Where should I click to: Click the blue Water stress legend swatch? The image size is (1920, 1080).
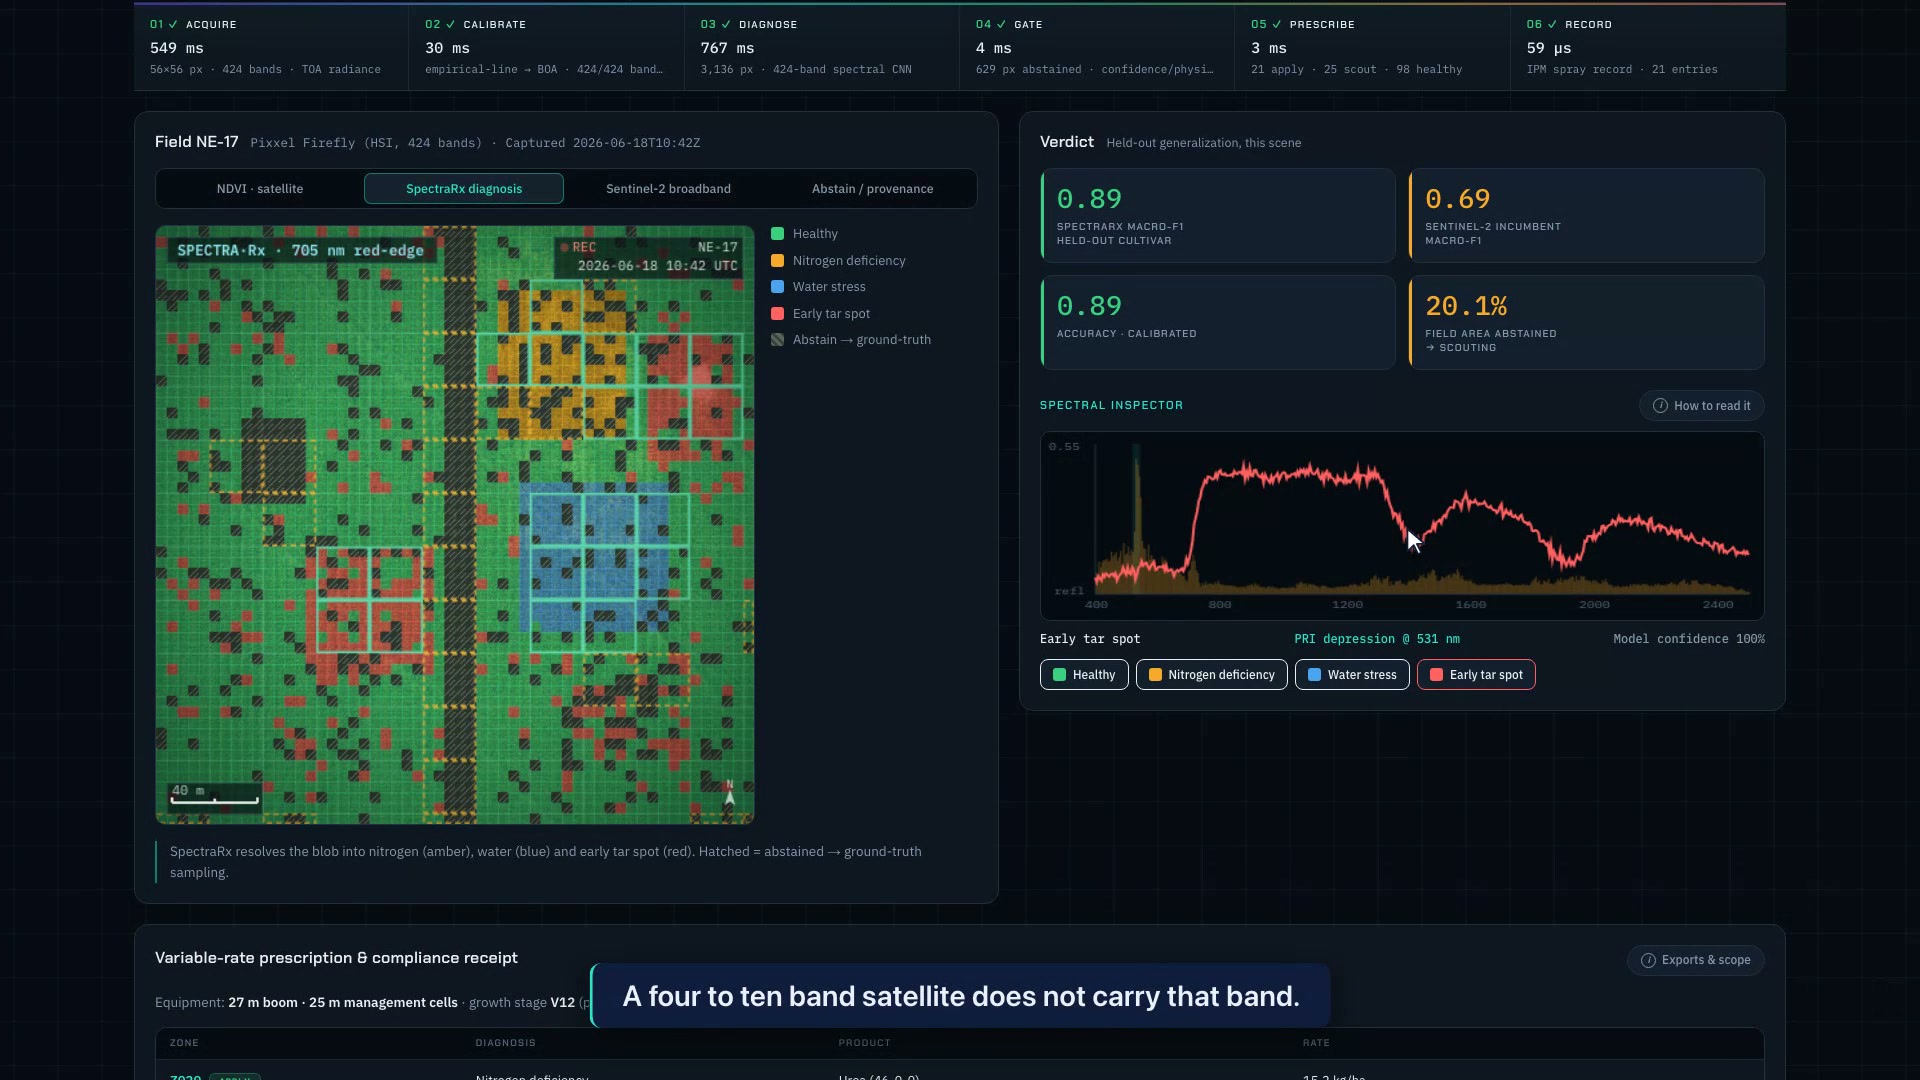tap(777, 287)
